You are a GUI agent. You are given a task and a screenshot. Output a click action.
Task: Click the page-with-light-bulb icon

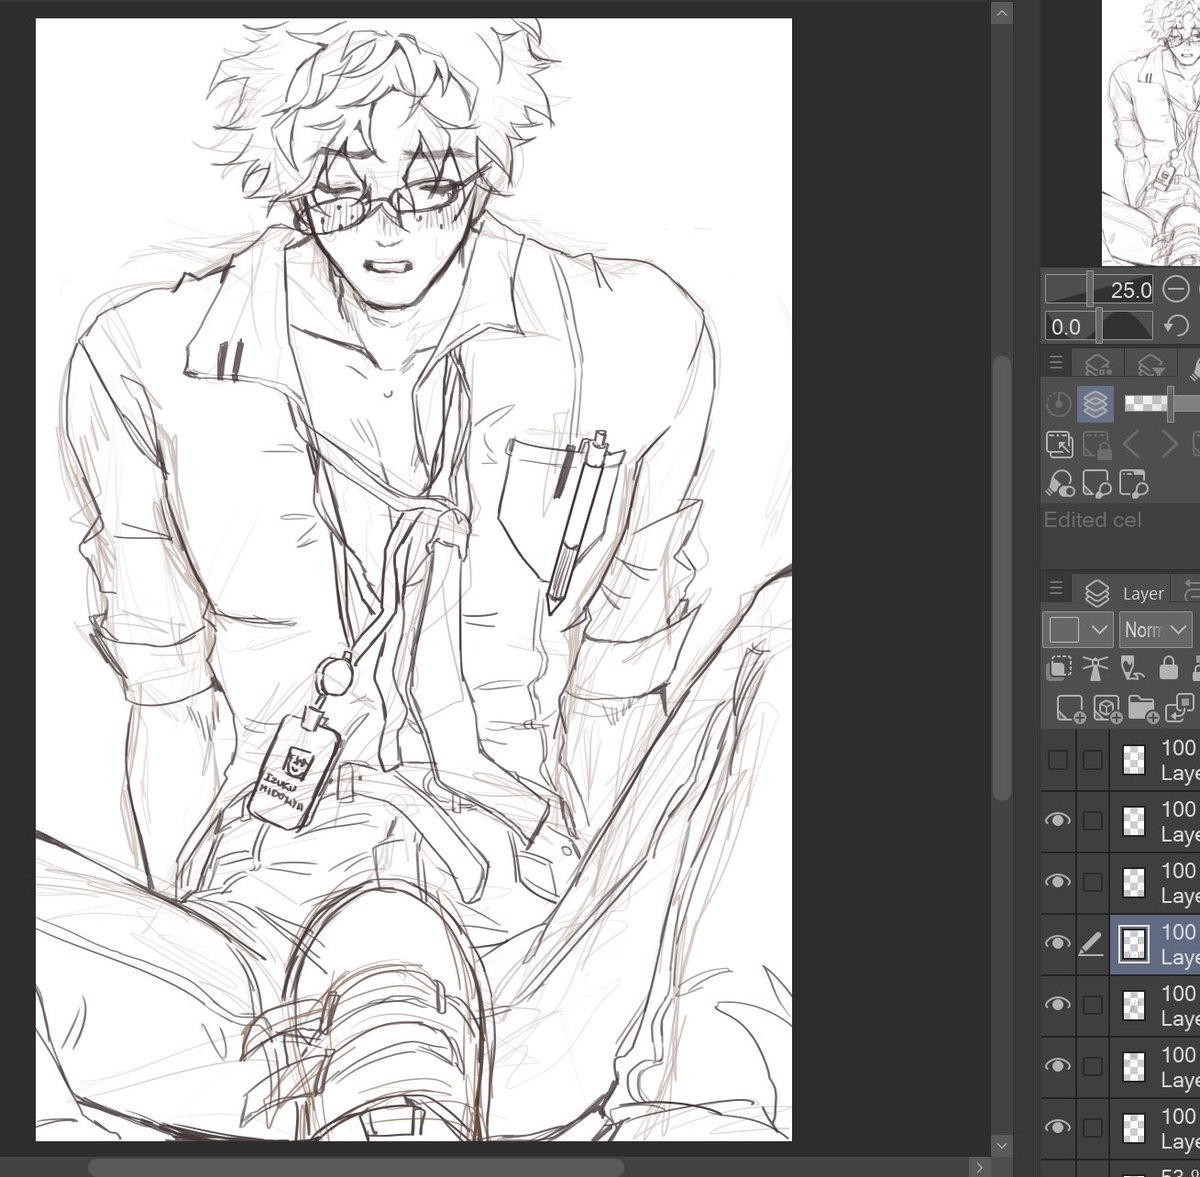1097,485
